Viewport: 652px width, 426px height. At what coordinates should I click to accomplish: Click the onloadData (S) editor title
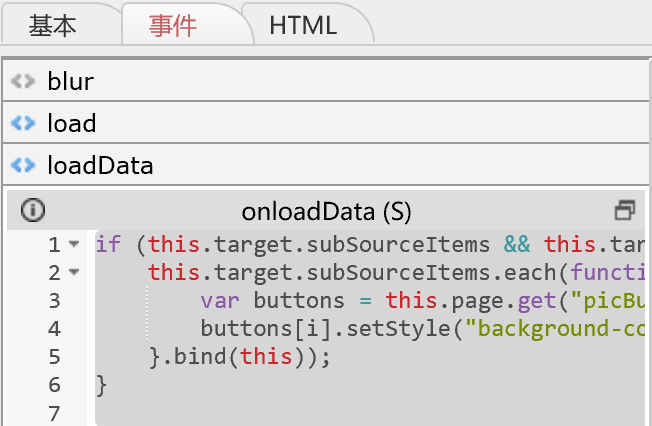click(x=326, y=211)
